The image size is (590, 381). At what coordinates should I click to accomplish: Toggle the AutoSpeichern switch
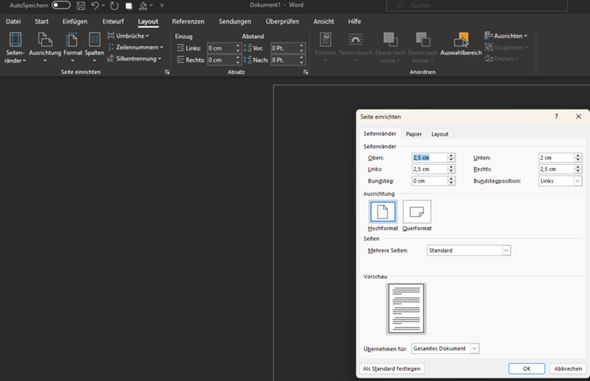click(x=61, y=5)
